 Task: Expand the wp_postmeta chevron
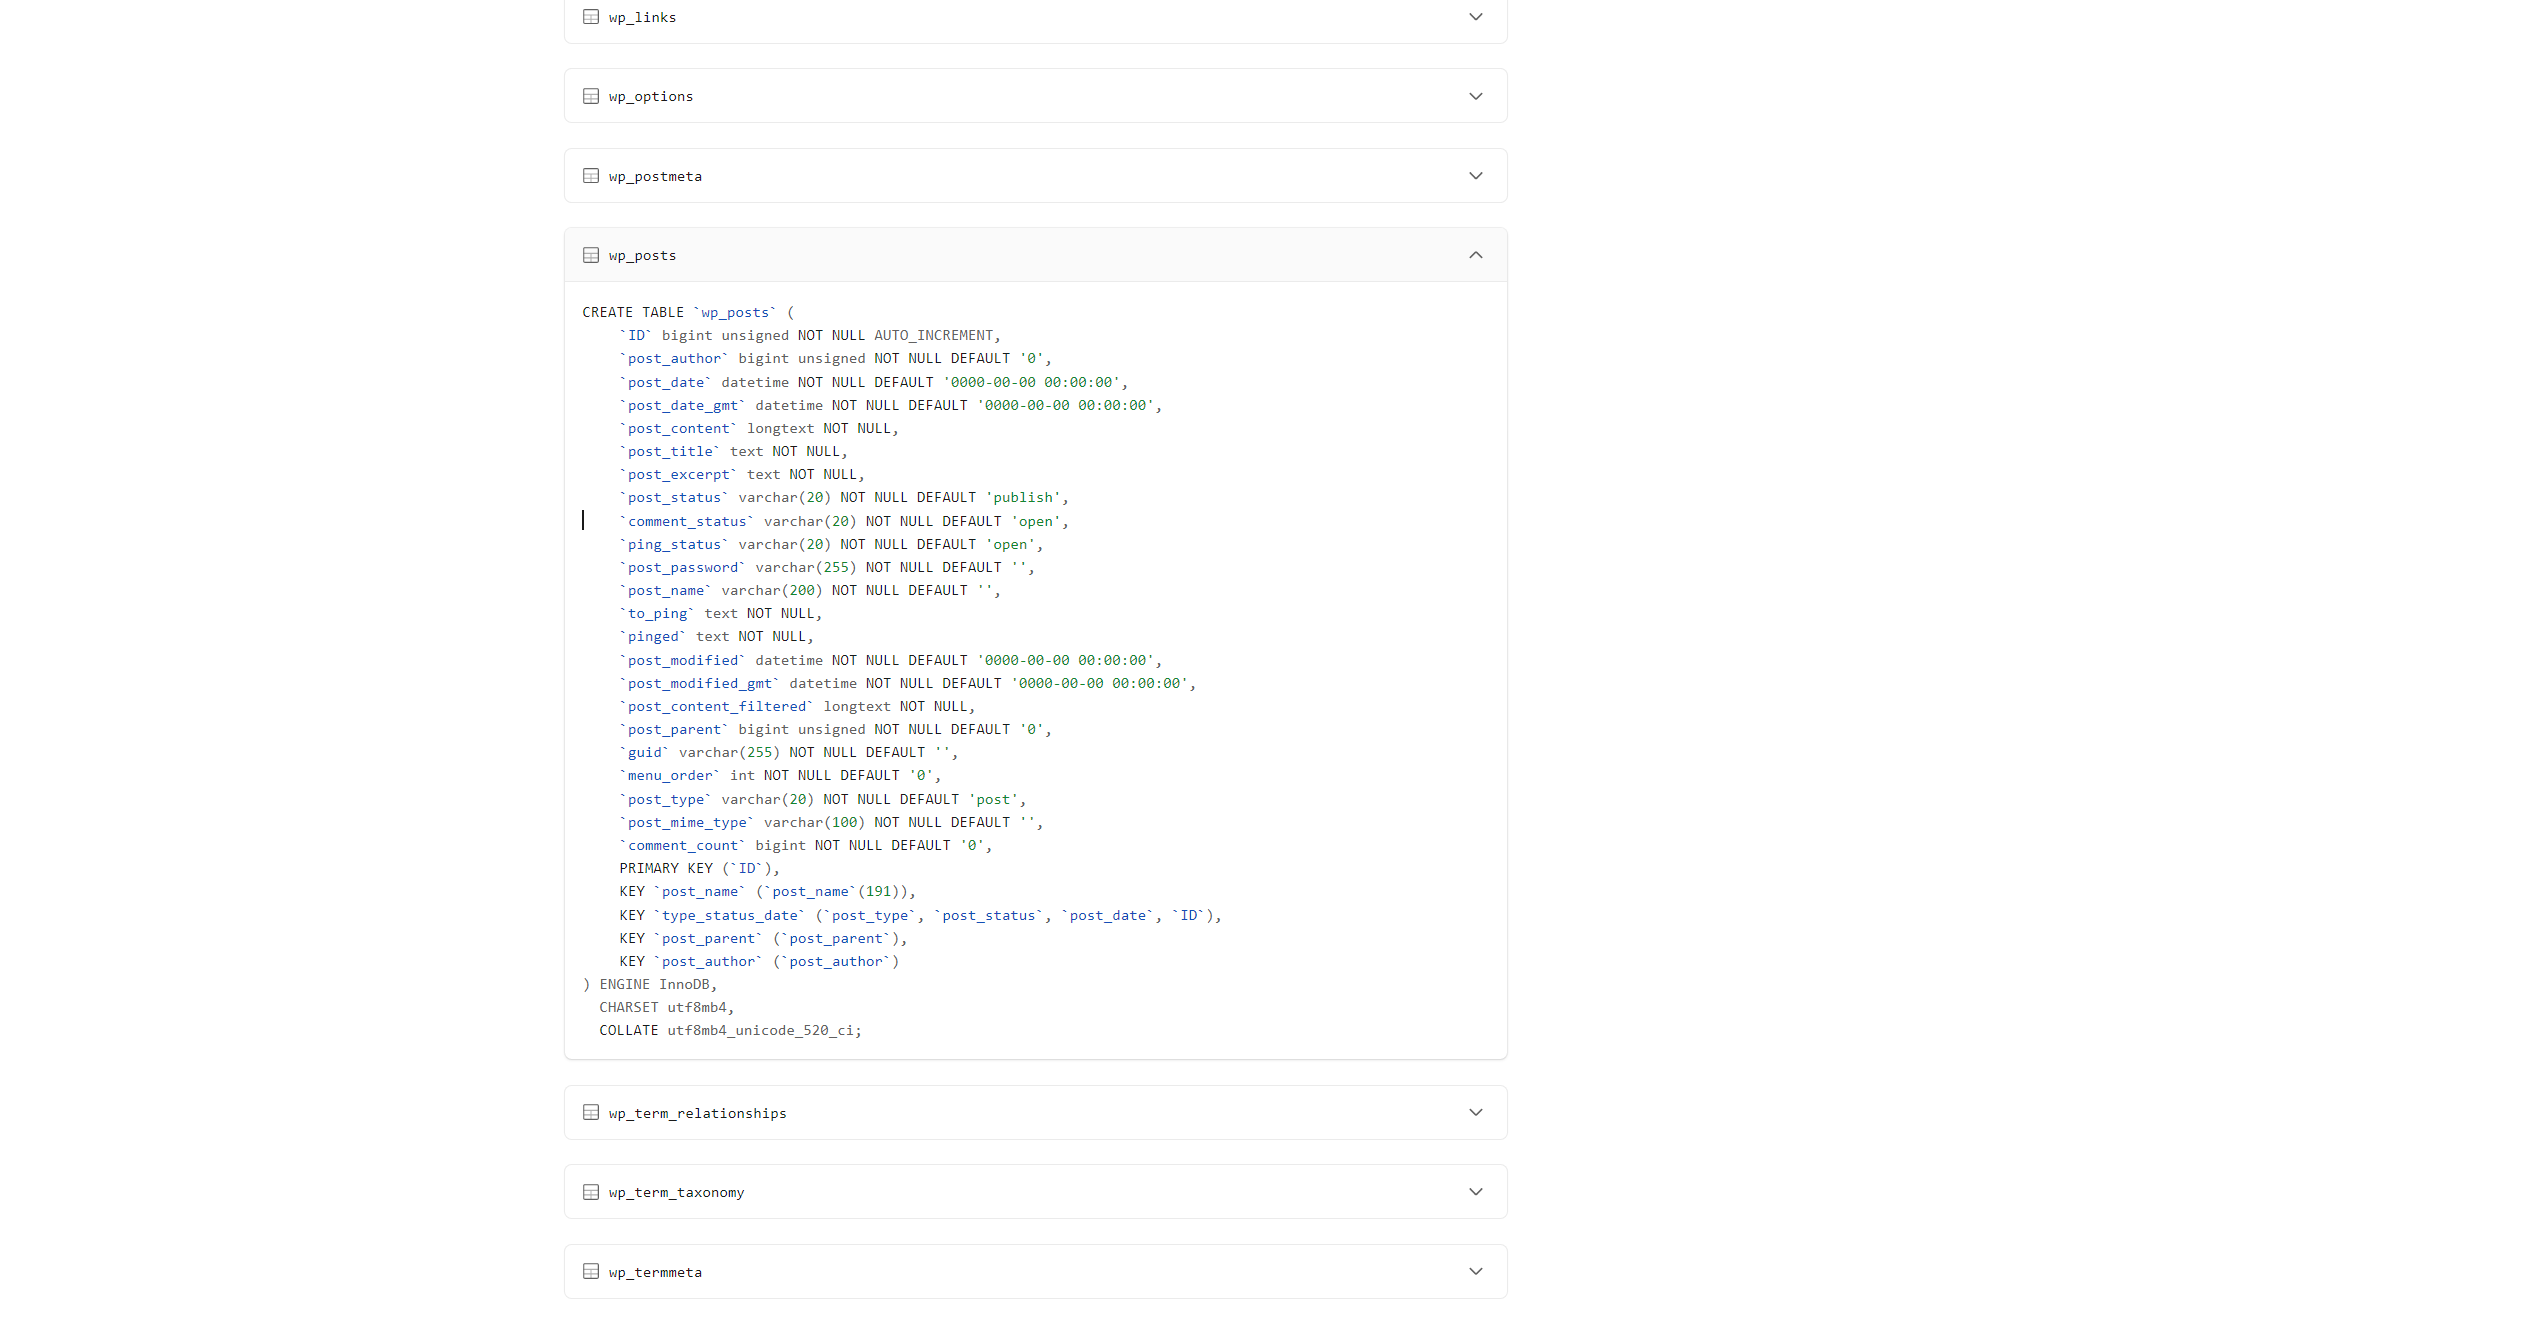[1475, 176]
